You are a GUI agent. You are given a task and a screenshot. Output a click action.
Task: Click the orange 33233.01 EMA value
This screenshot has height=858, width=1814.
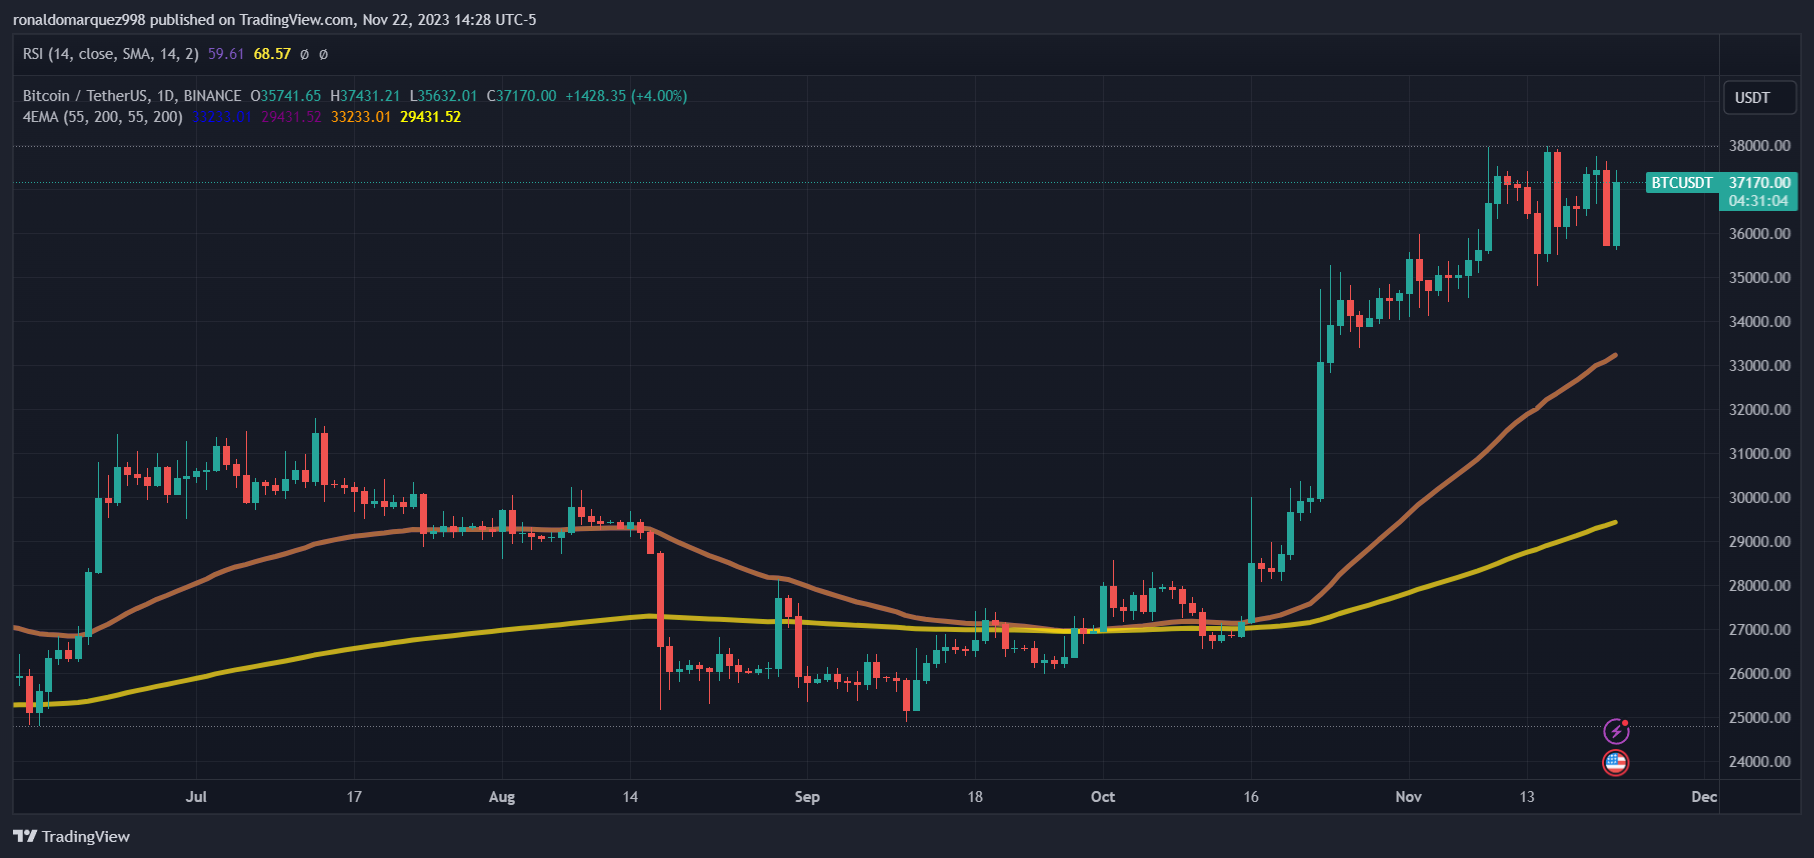pyautogui.click(x=360, y=117)
